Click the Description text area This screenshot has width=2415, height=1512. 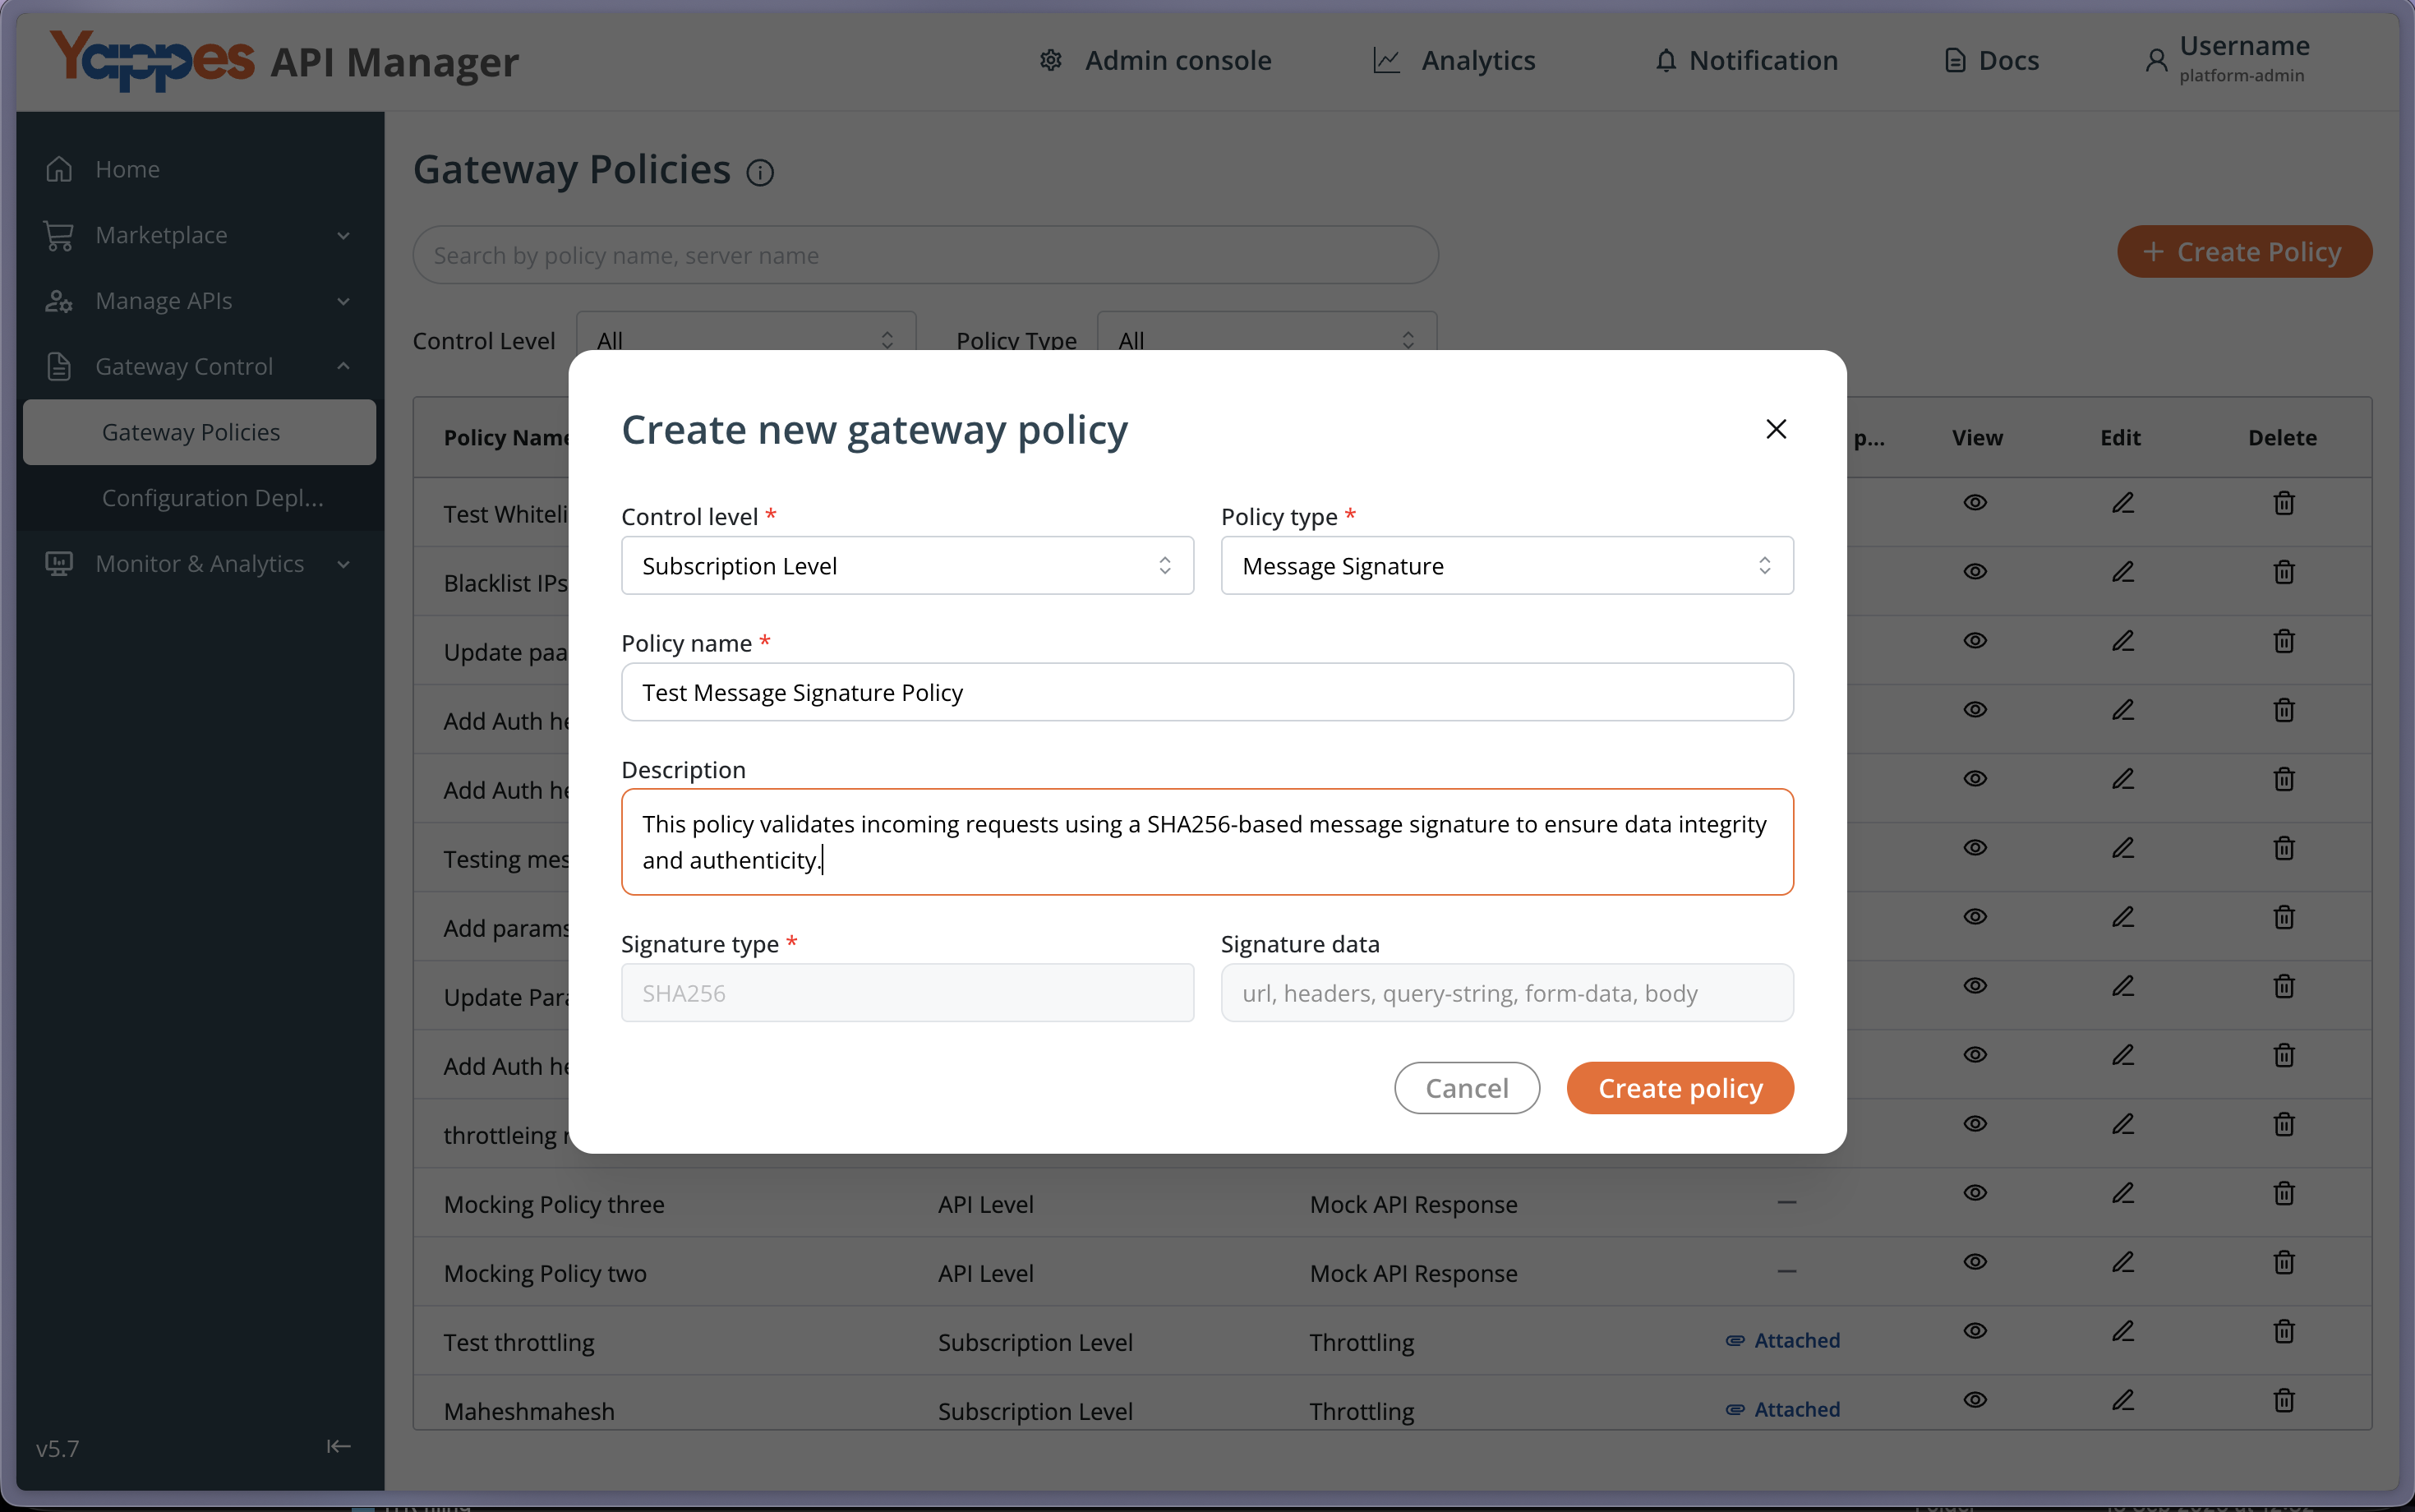pos(1207,842)
